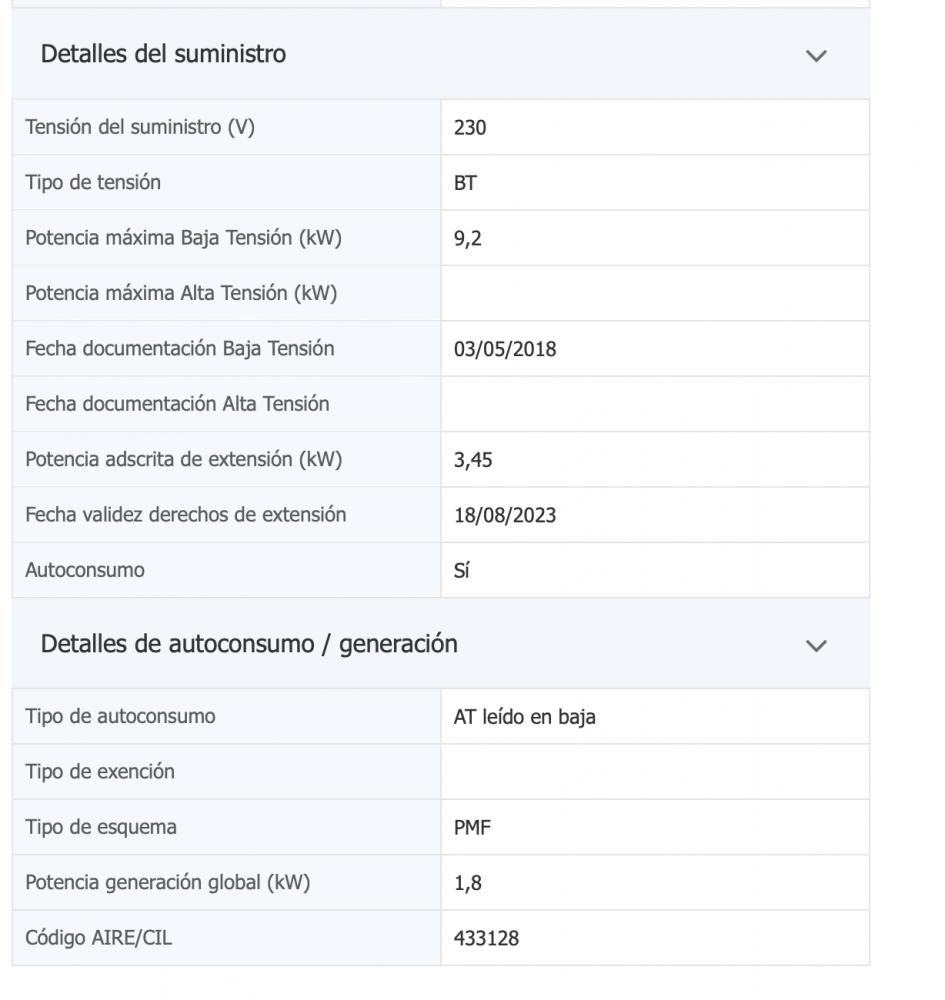The width and height of the screenshot is (945, 1000).
Task: Select Potencia adscrita de extensión value 3,45
Action: (x=473, y=460)
